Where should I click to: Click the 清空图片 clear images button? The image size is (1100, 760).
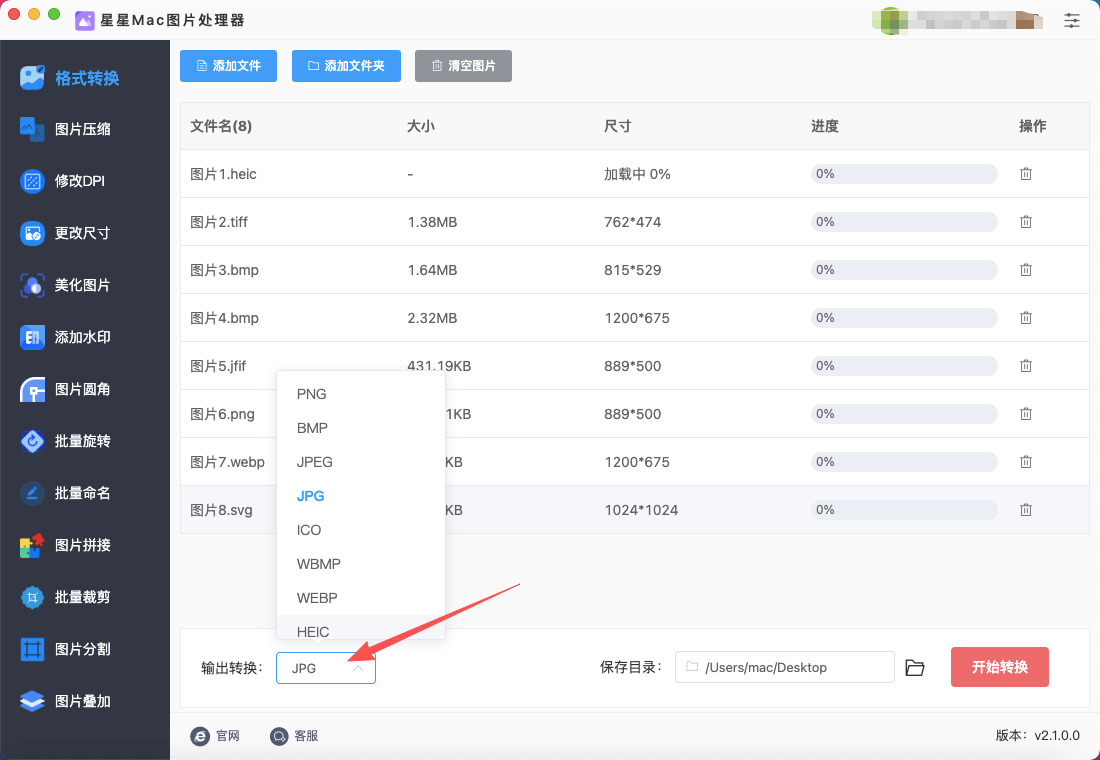click(x=463, y=66)
